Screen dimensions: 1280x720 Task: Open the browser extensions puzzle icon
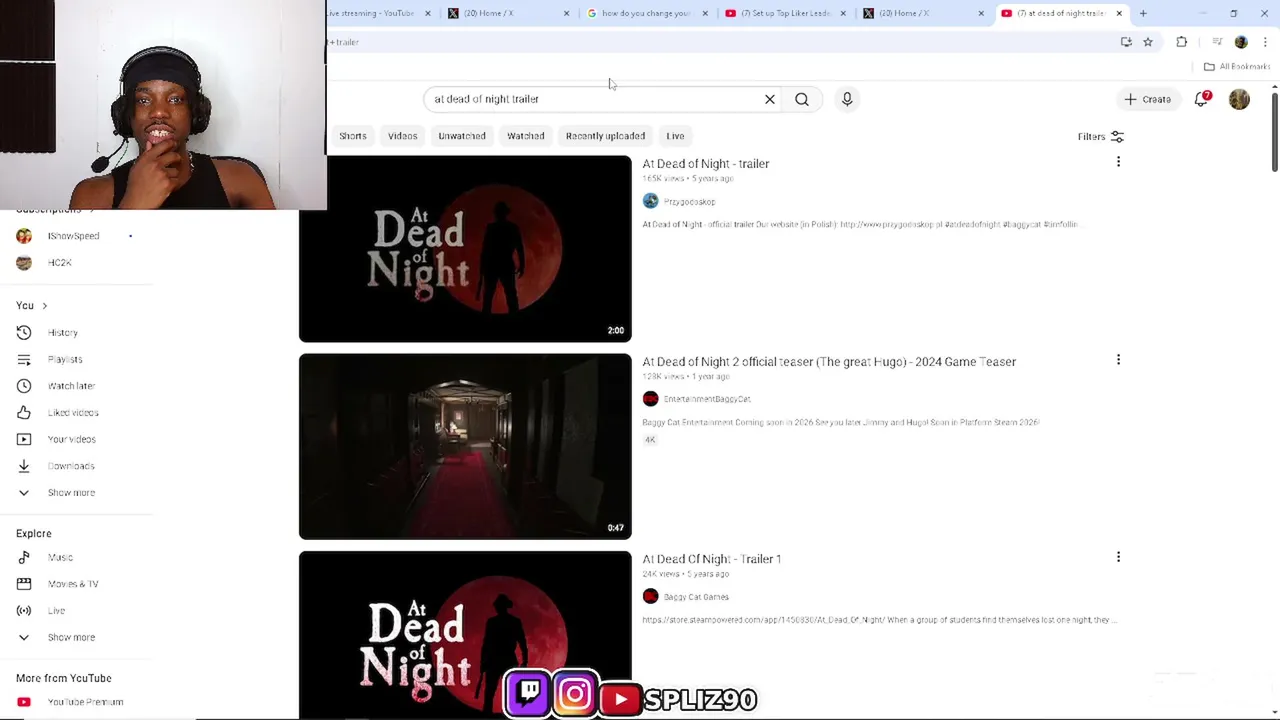(1182, 42)
